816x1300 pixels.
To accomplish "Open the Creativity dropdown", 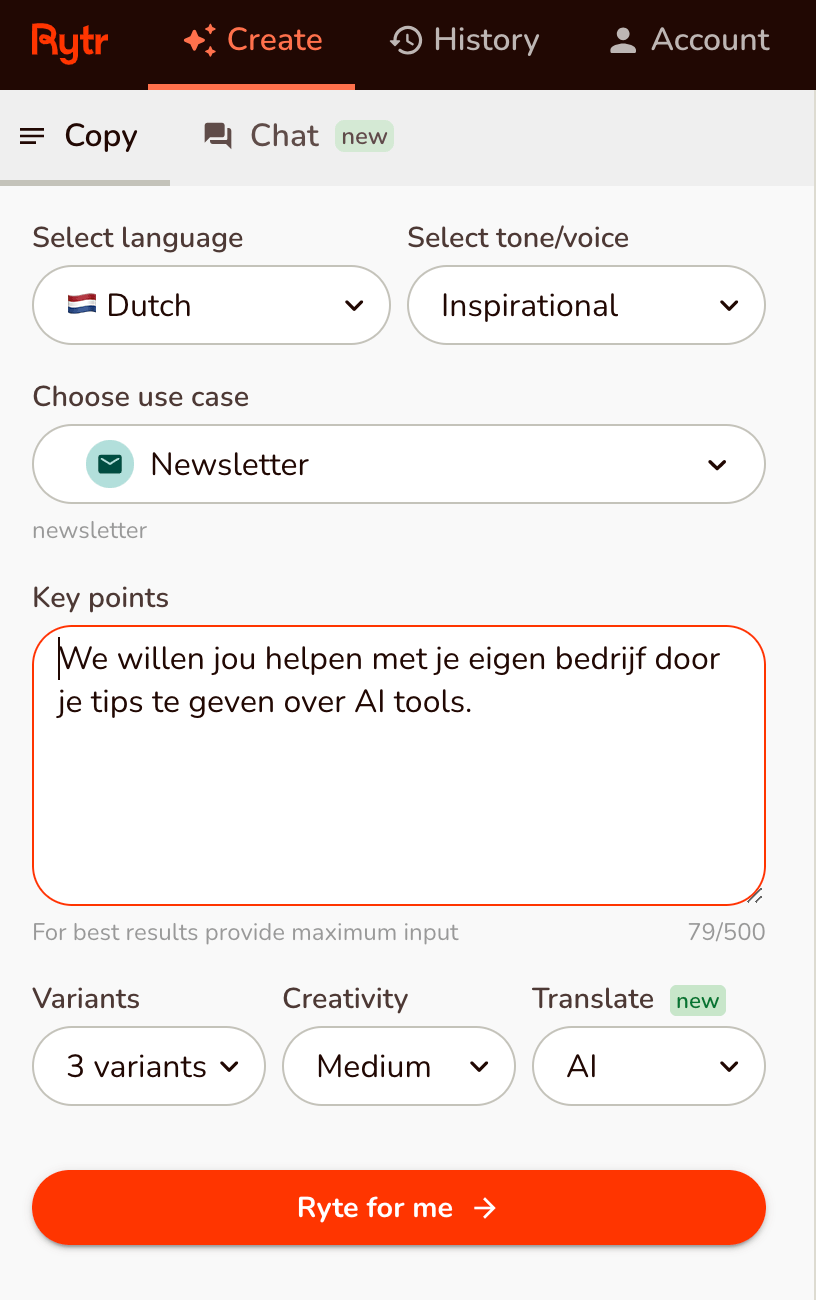I will pos(398,1066).
